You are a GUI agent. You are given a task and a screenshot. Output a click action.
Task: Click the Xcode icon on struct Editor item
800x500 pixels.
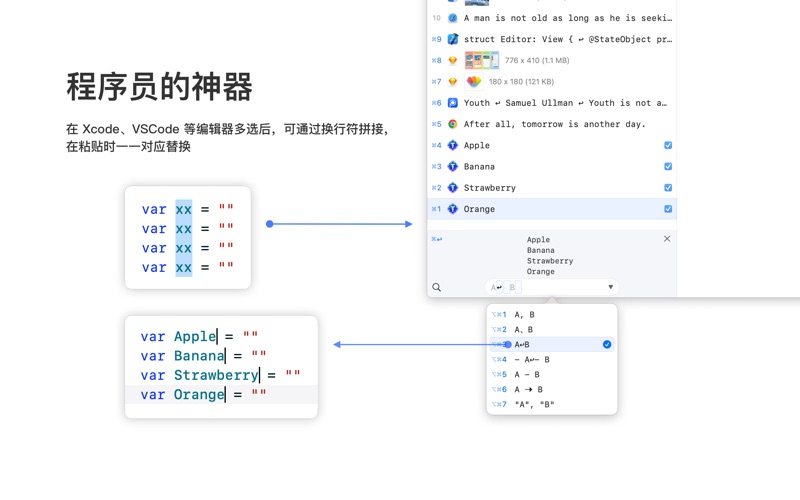pos(453,39)
